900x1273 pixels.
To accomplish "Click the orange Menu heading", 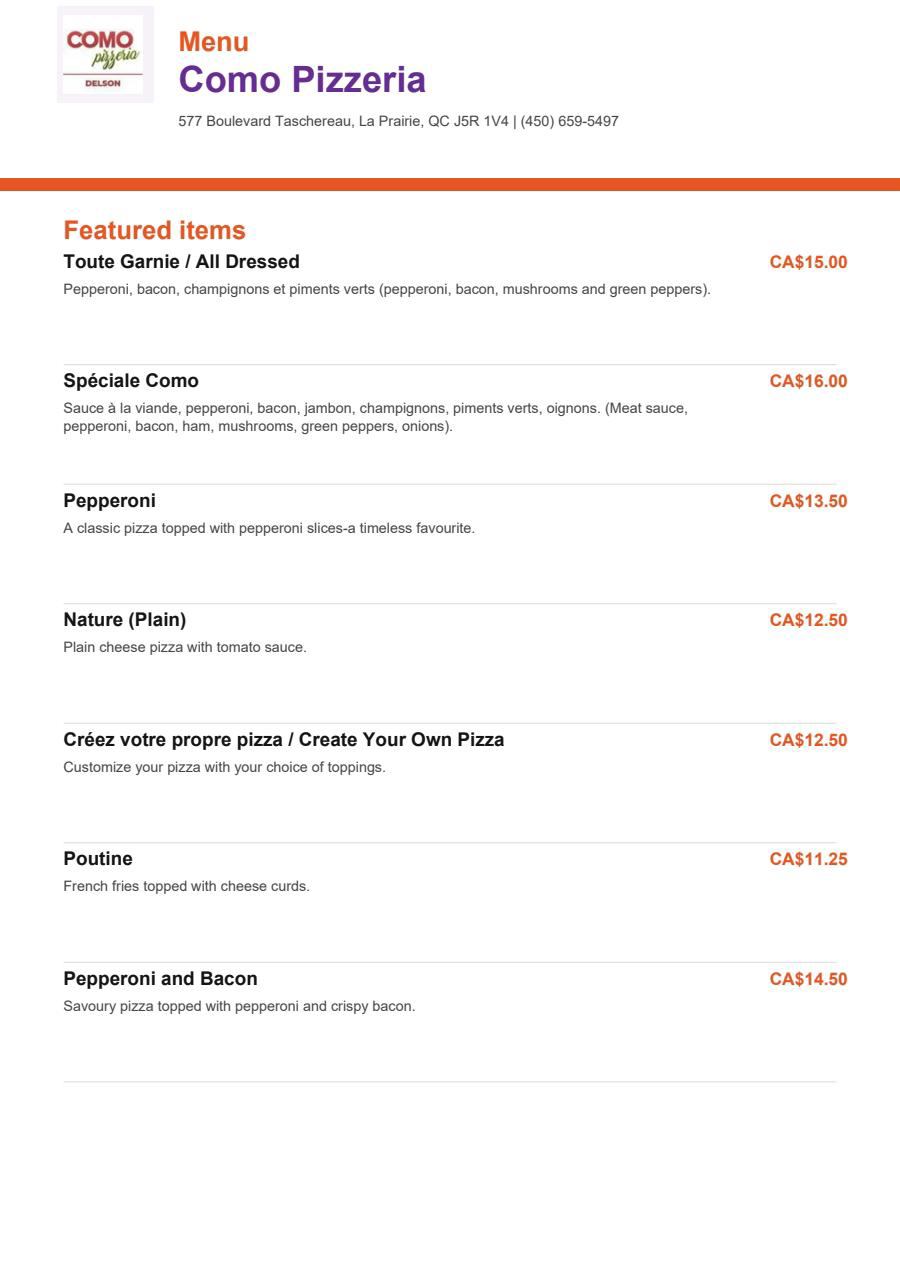I will tap(214, 42).
